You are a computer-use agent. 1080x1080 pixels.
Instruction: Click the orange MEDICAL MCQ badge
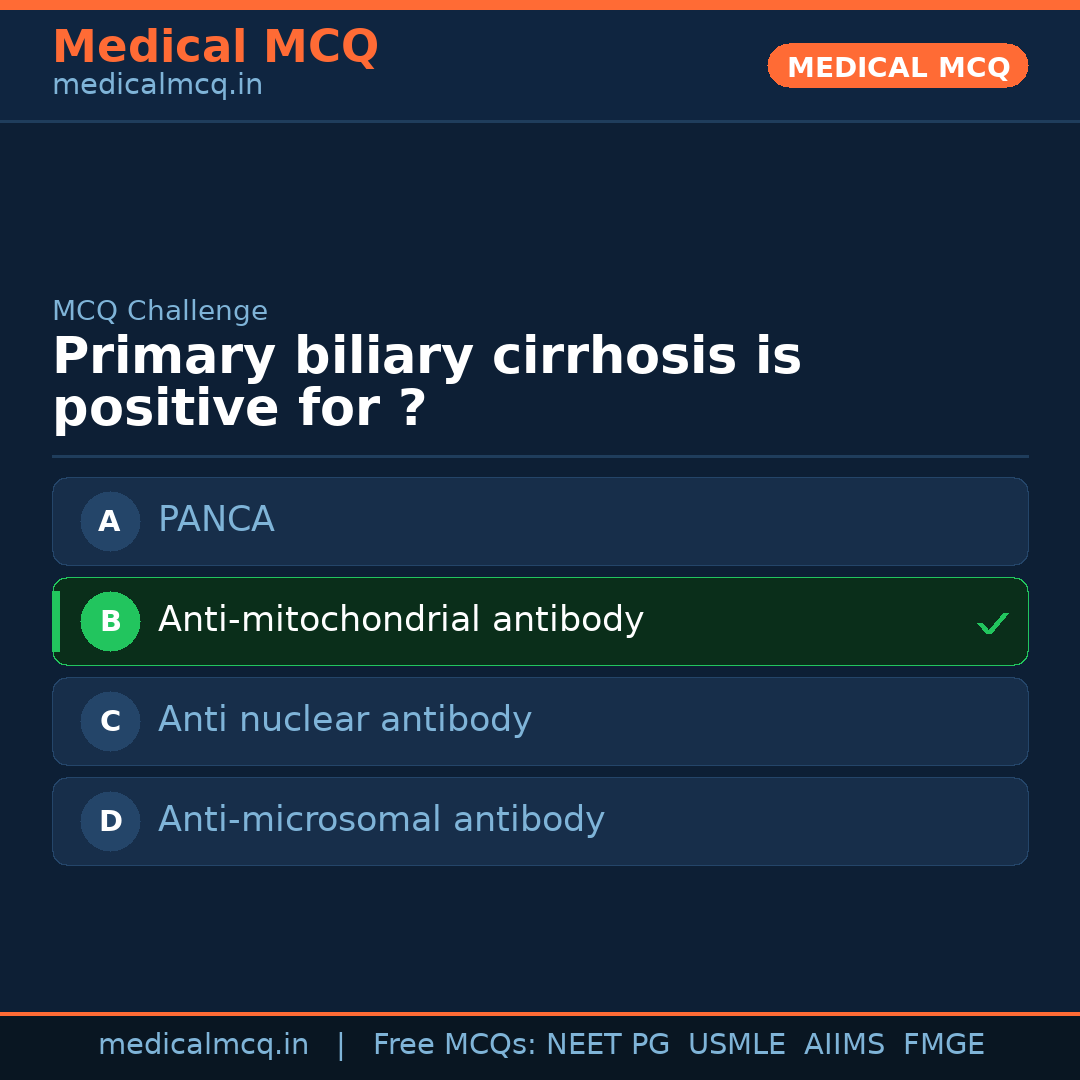(897, 67)
